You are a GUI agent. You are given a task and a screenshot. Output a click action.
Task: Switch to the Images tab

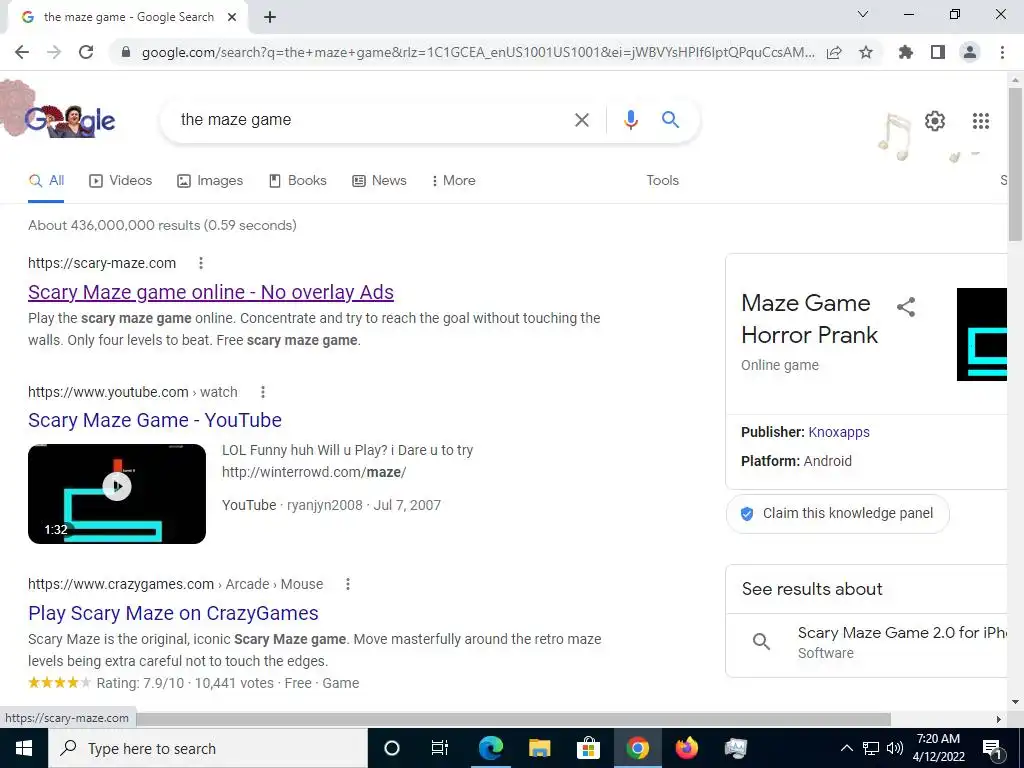coord(210,181)
